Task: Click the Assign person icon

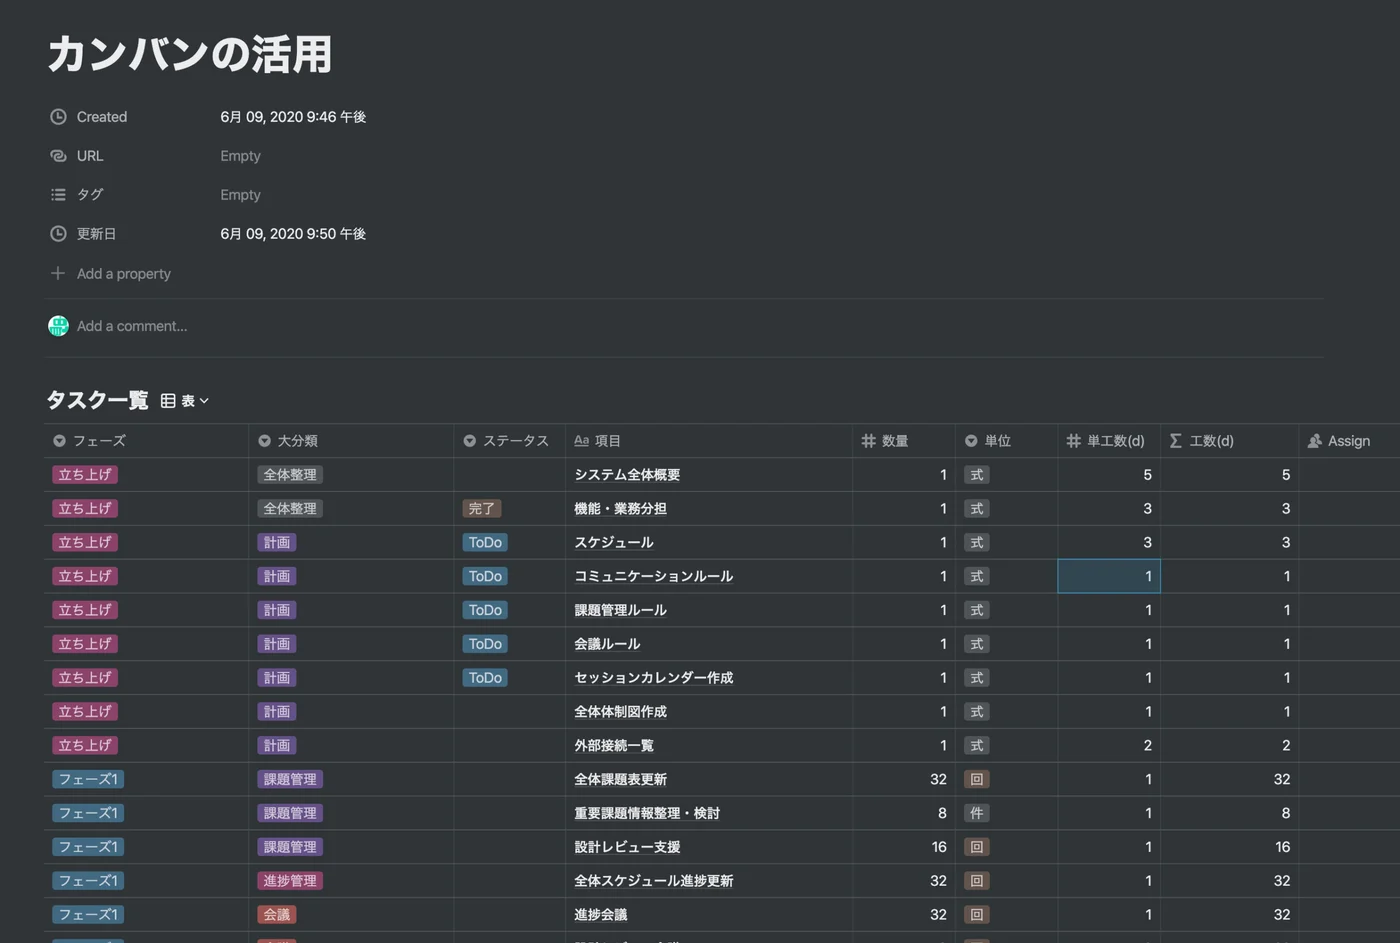Action: (x=1314, y=441)
